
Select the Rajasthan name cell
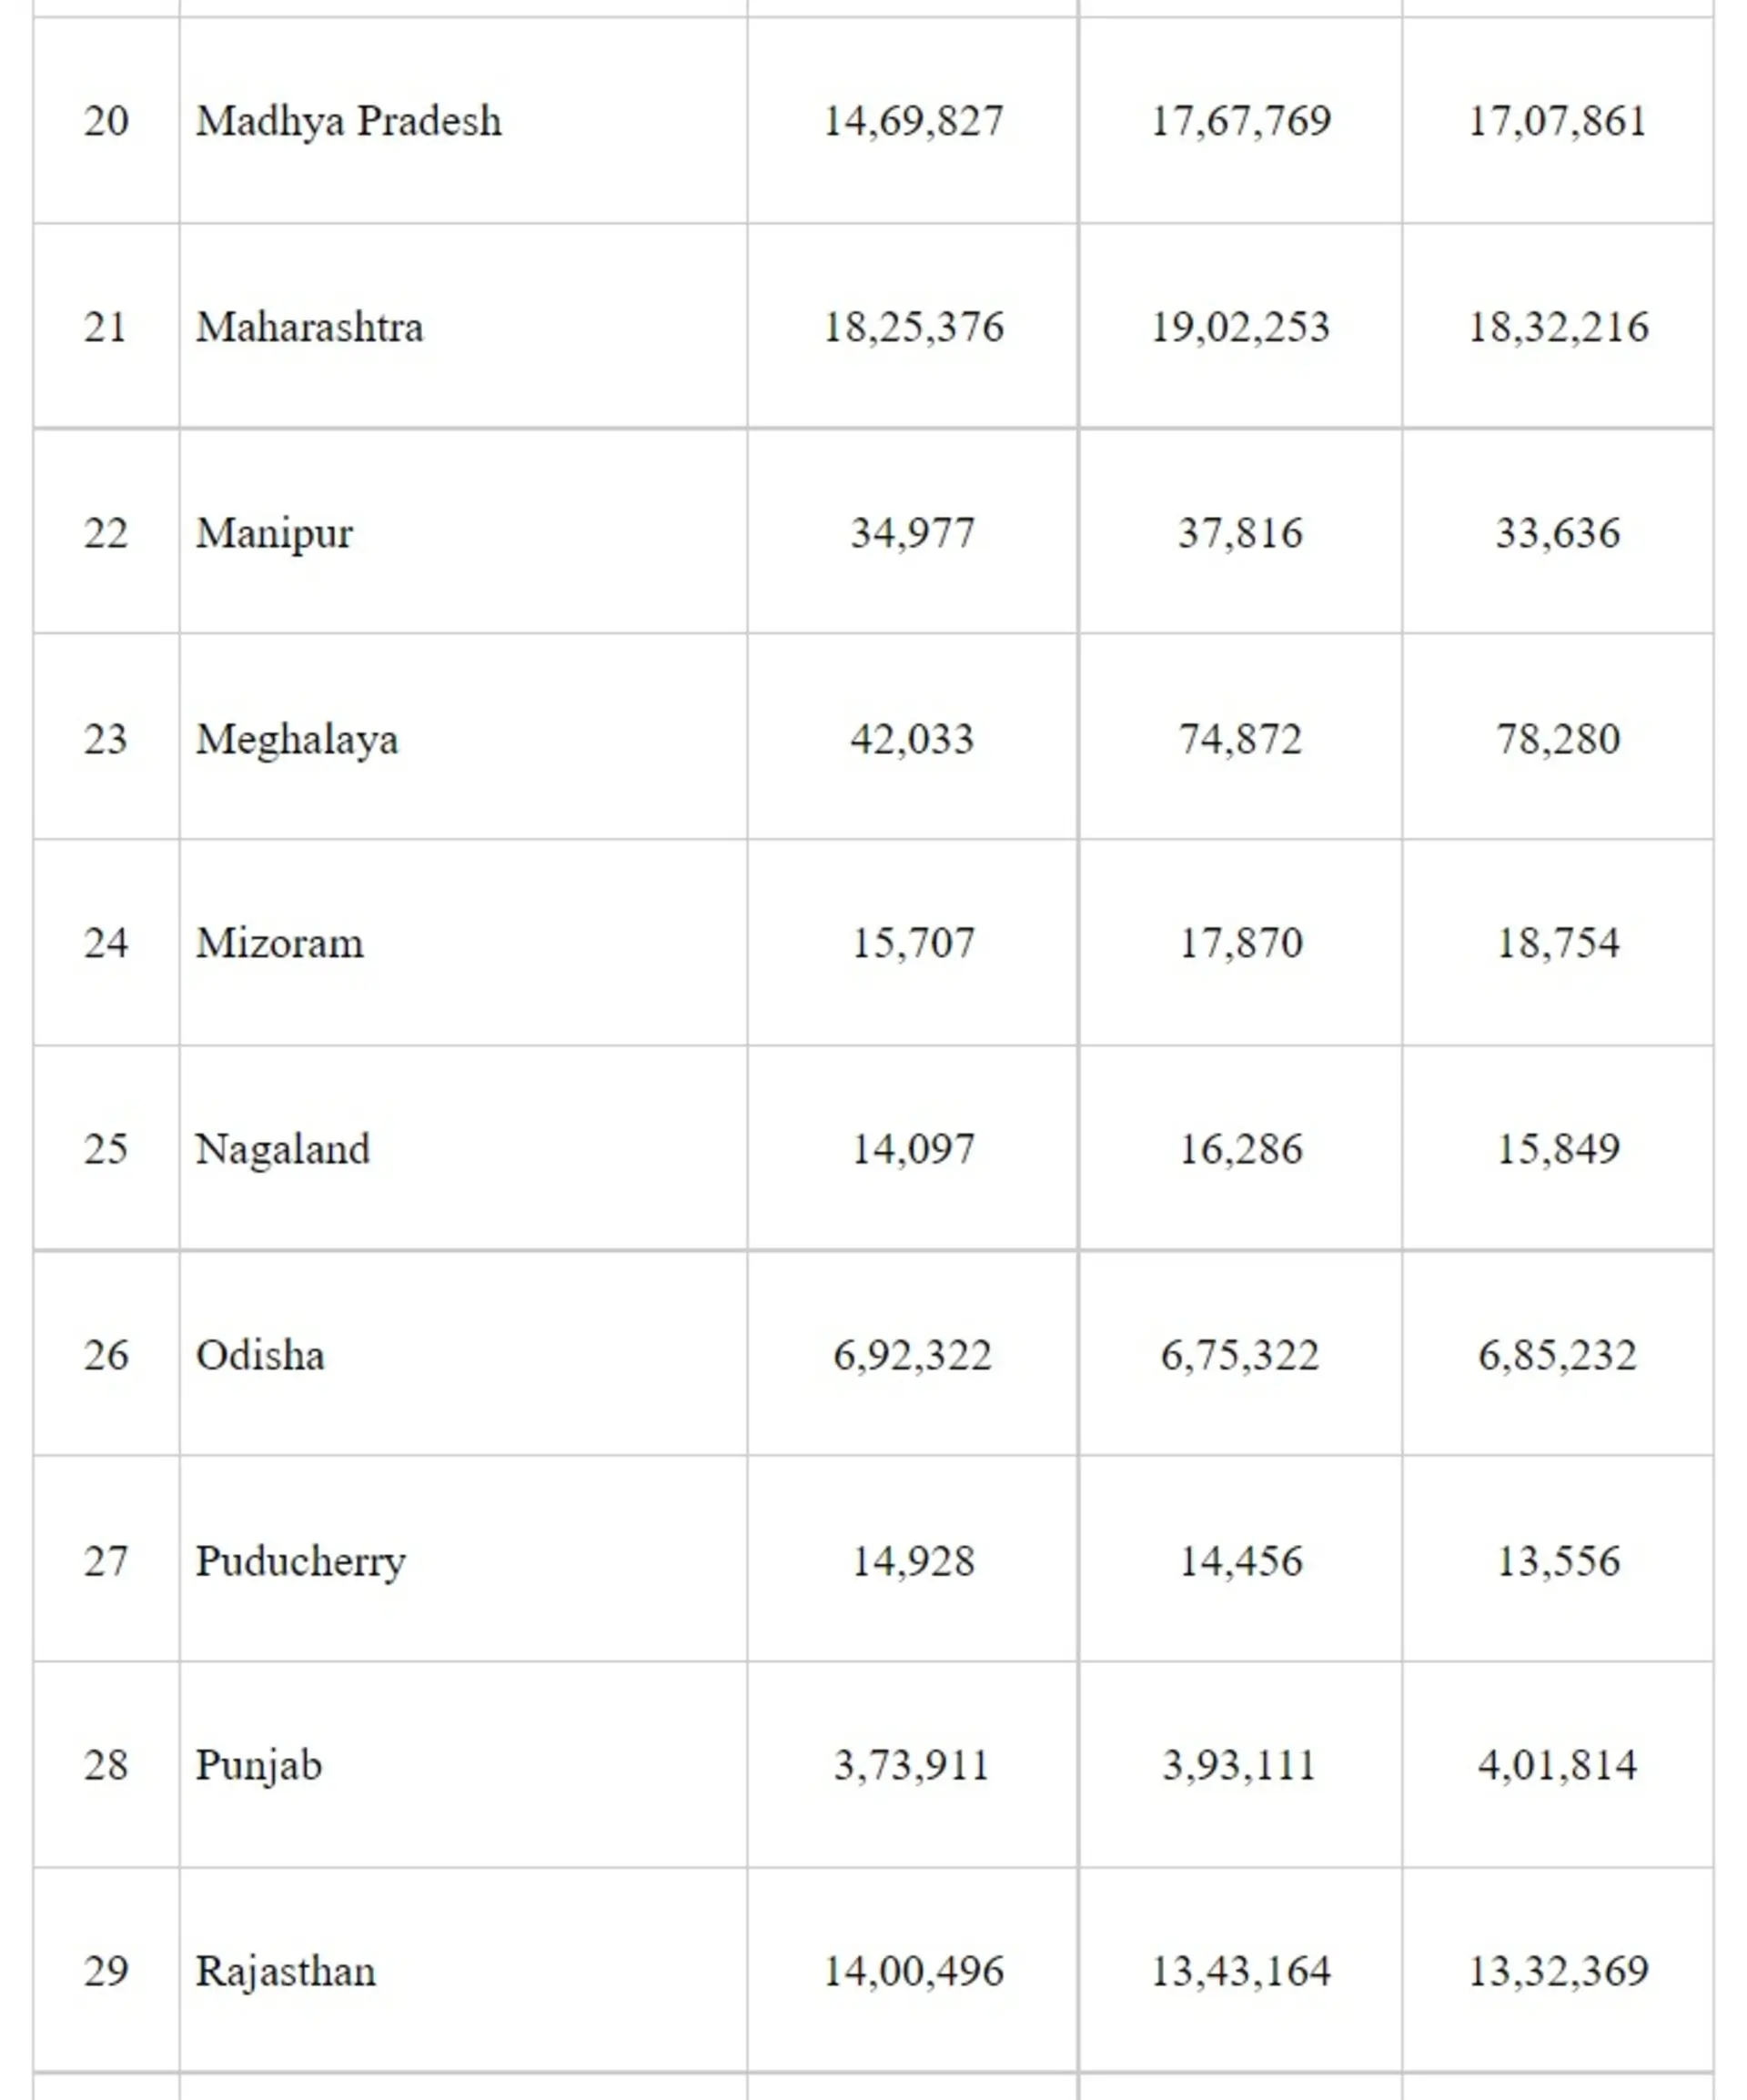pos(285,1971)
